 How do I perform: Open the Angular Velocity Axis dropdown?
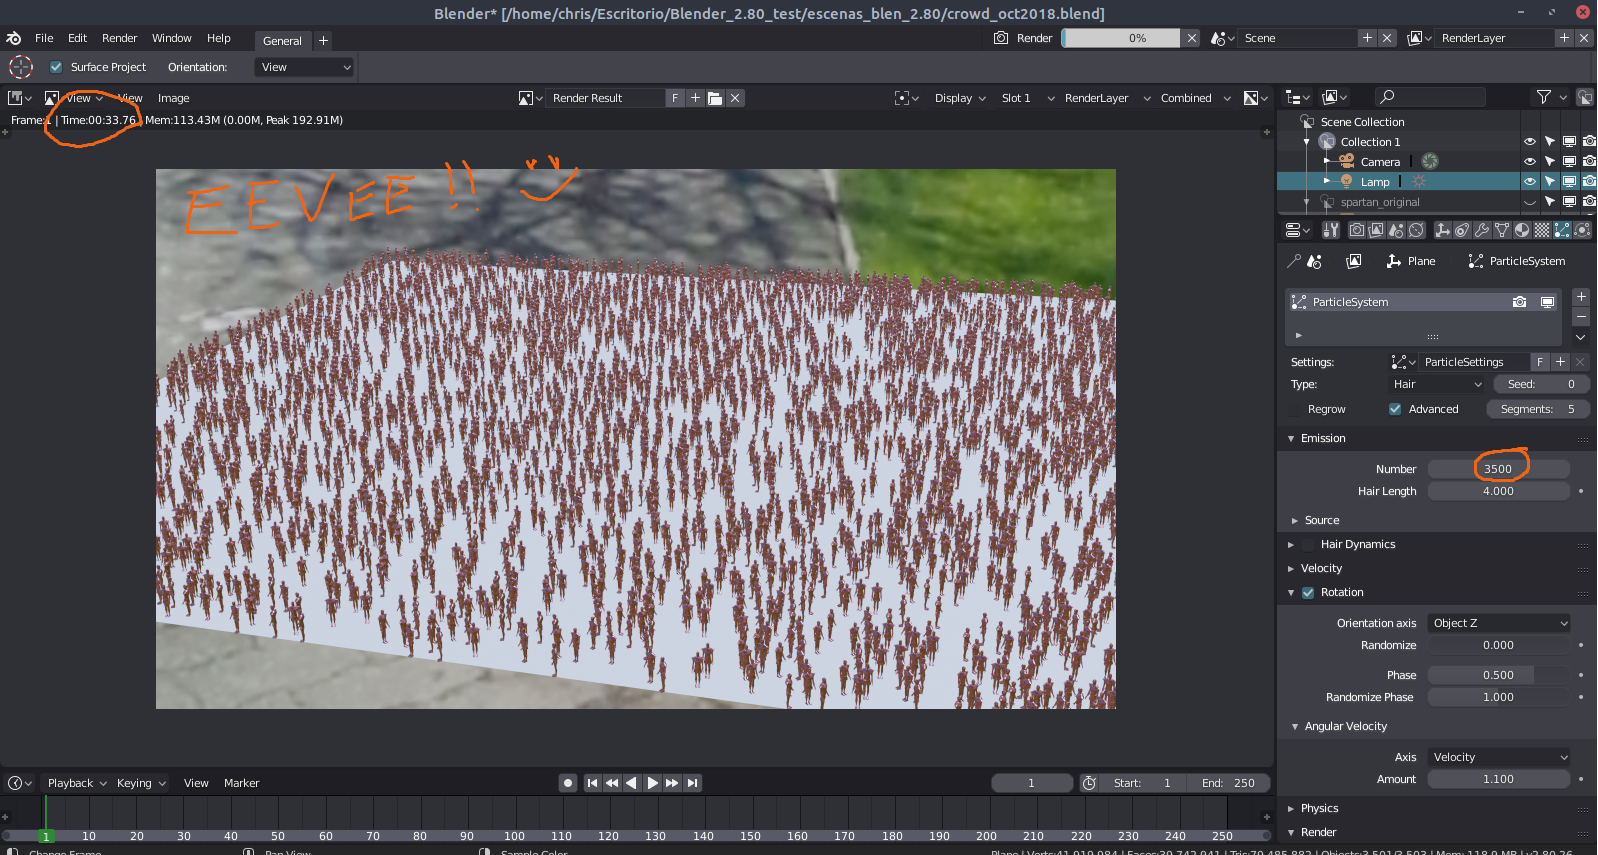click(x=1499, y=757)
